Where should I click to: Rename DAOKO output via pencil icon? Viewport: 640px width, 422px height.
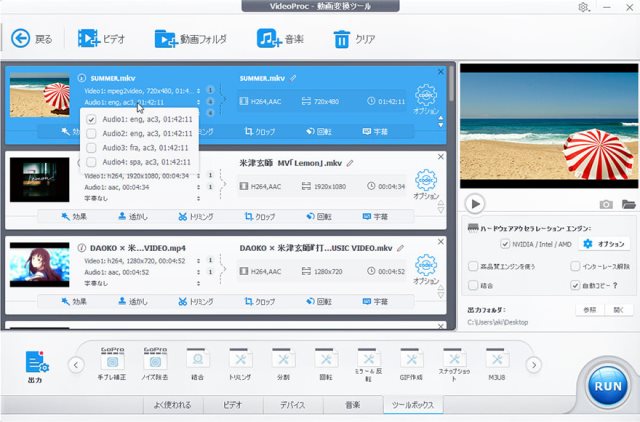tap(400, 248)
